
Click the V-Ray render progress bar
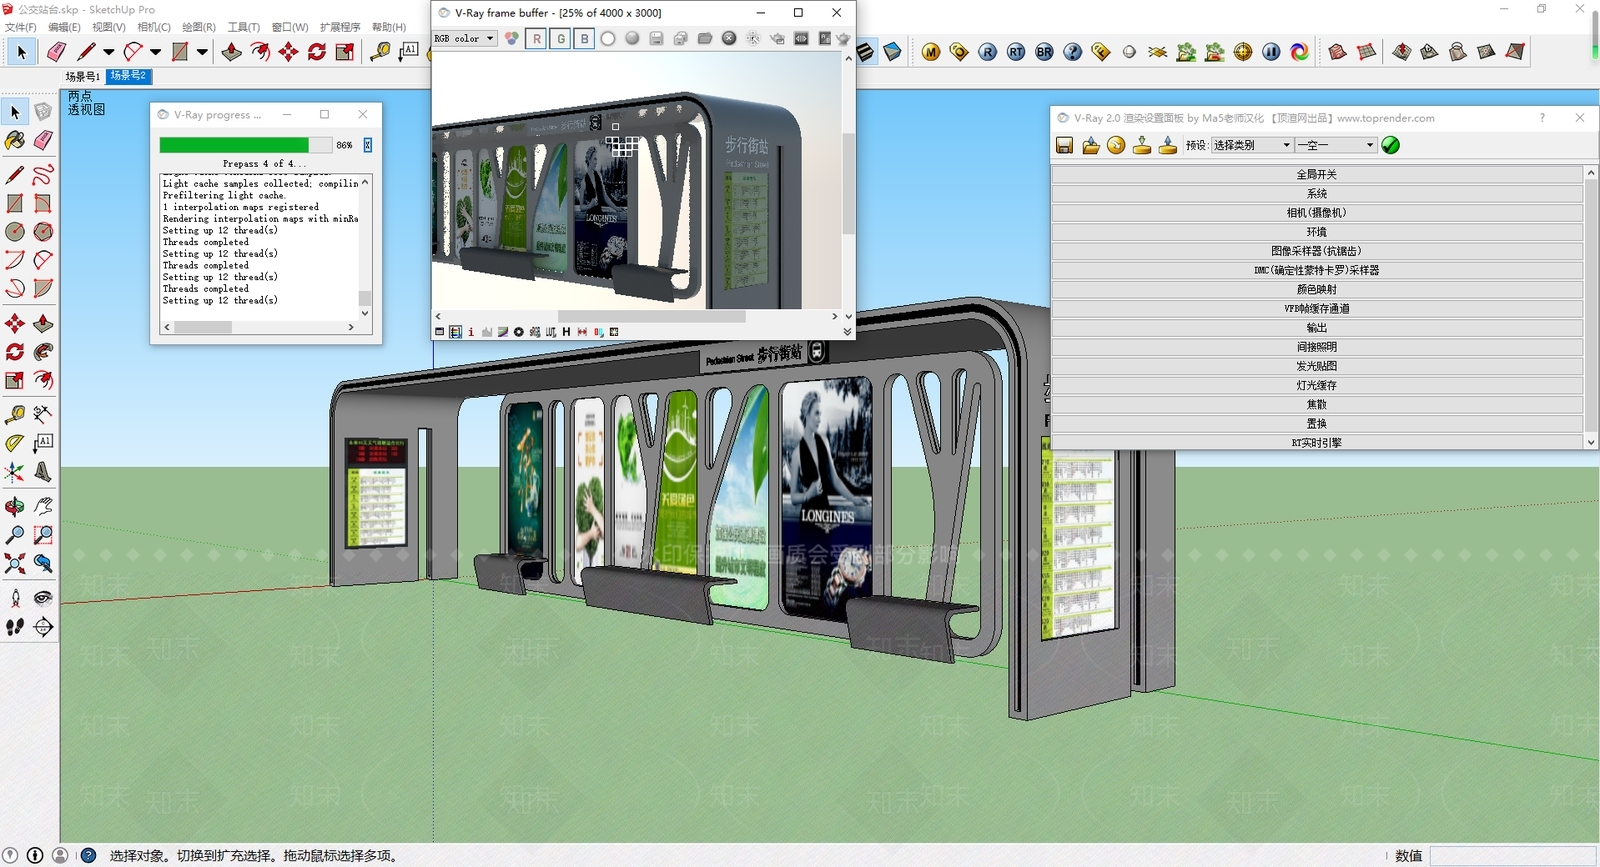pos(245,145)
